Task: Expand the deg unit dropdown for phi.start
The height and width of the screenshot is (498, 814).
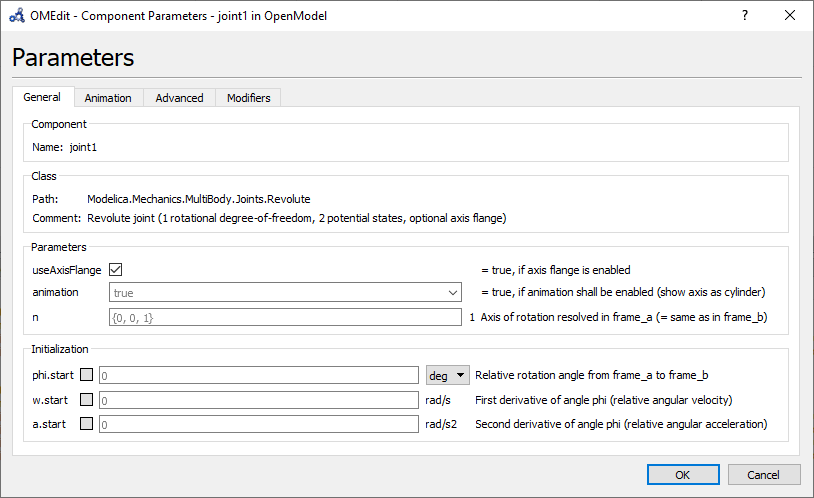Action: (x=447, y=375)
